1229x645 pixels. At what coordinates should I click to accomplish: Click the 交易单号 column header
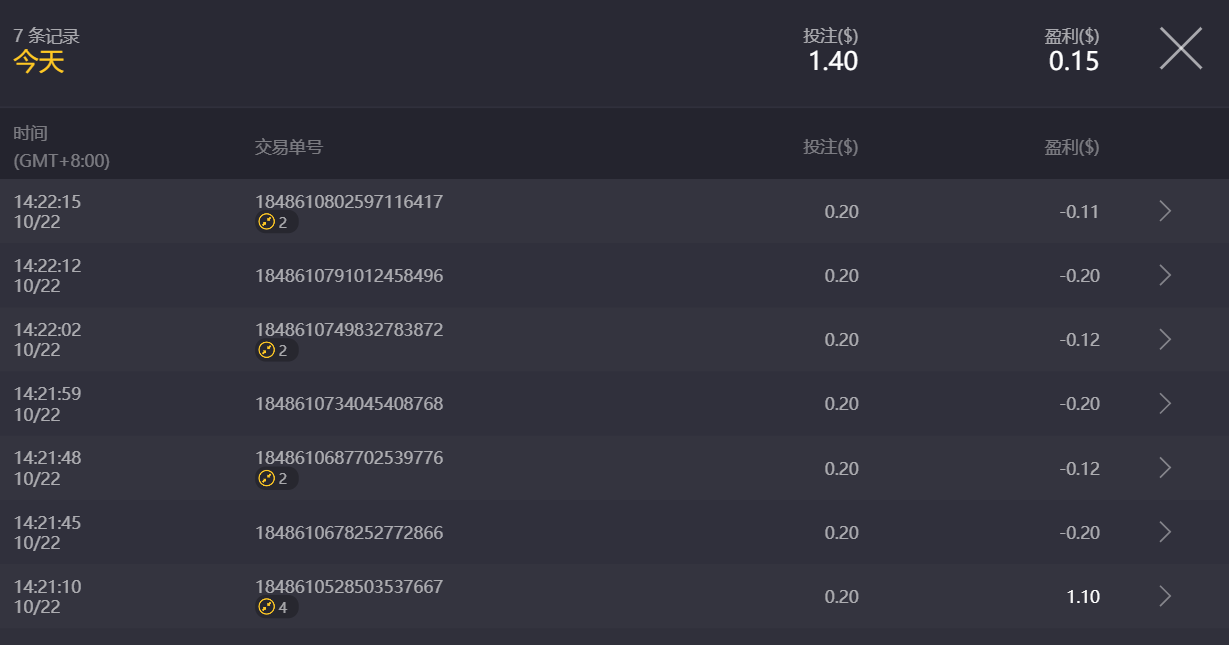pyautogui.click(x=289, y=147)
